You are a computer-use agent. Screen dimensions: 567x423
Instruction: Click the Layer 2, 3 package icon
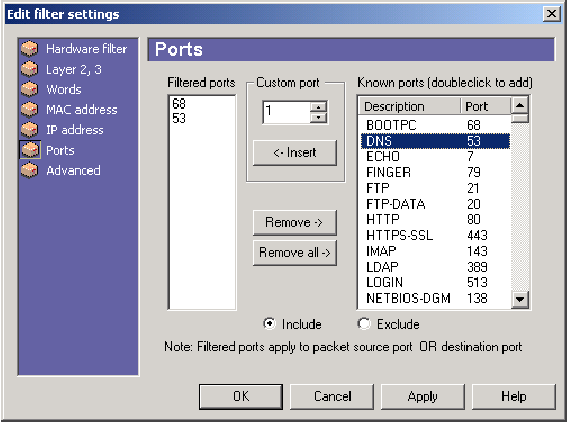tap(29, 69)
